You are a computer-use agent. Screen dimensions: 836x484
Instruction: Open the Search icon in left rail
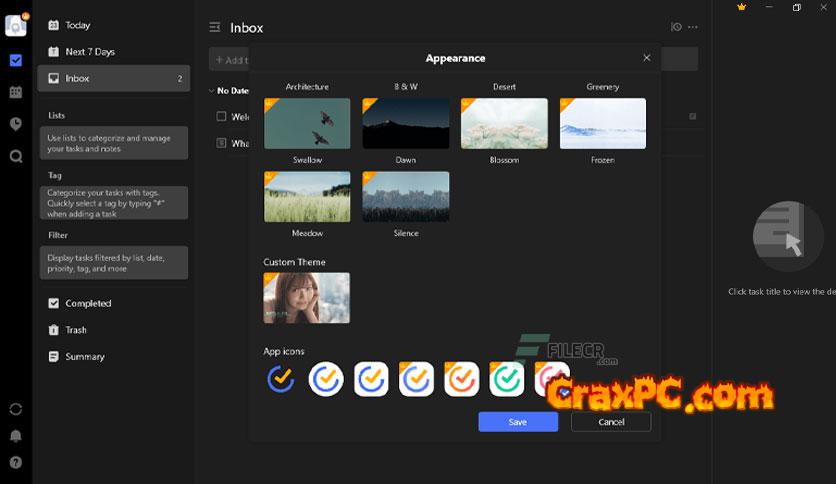(x=16, y=156)
